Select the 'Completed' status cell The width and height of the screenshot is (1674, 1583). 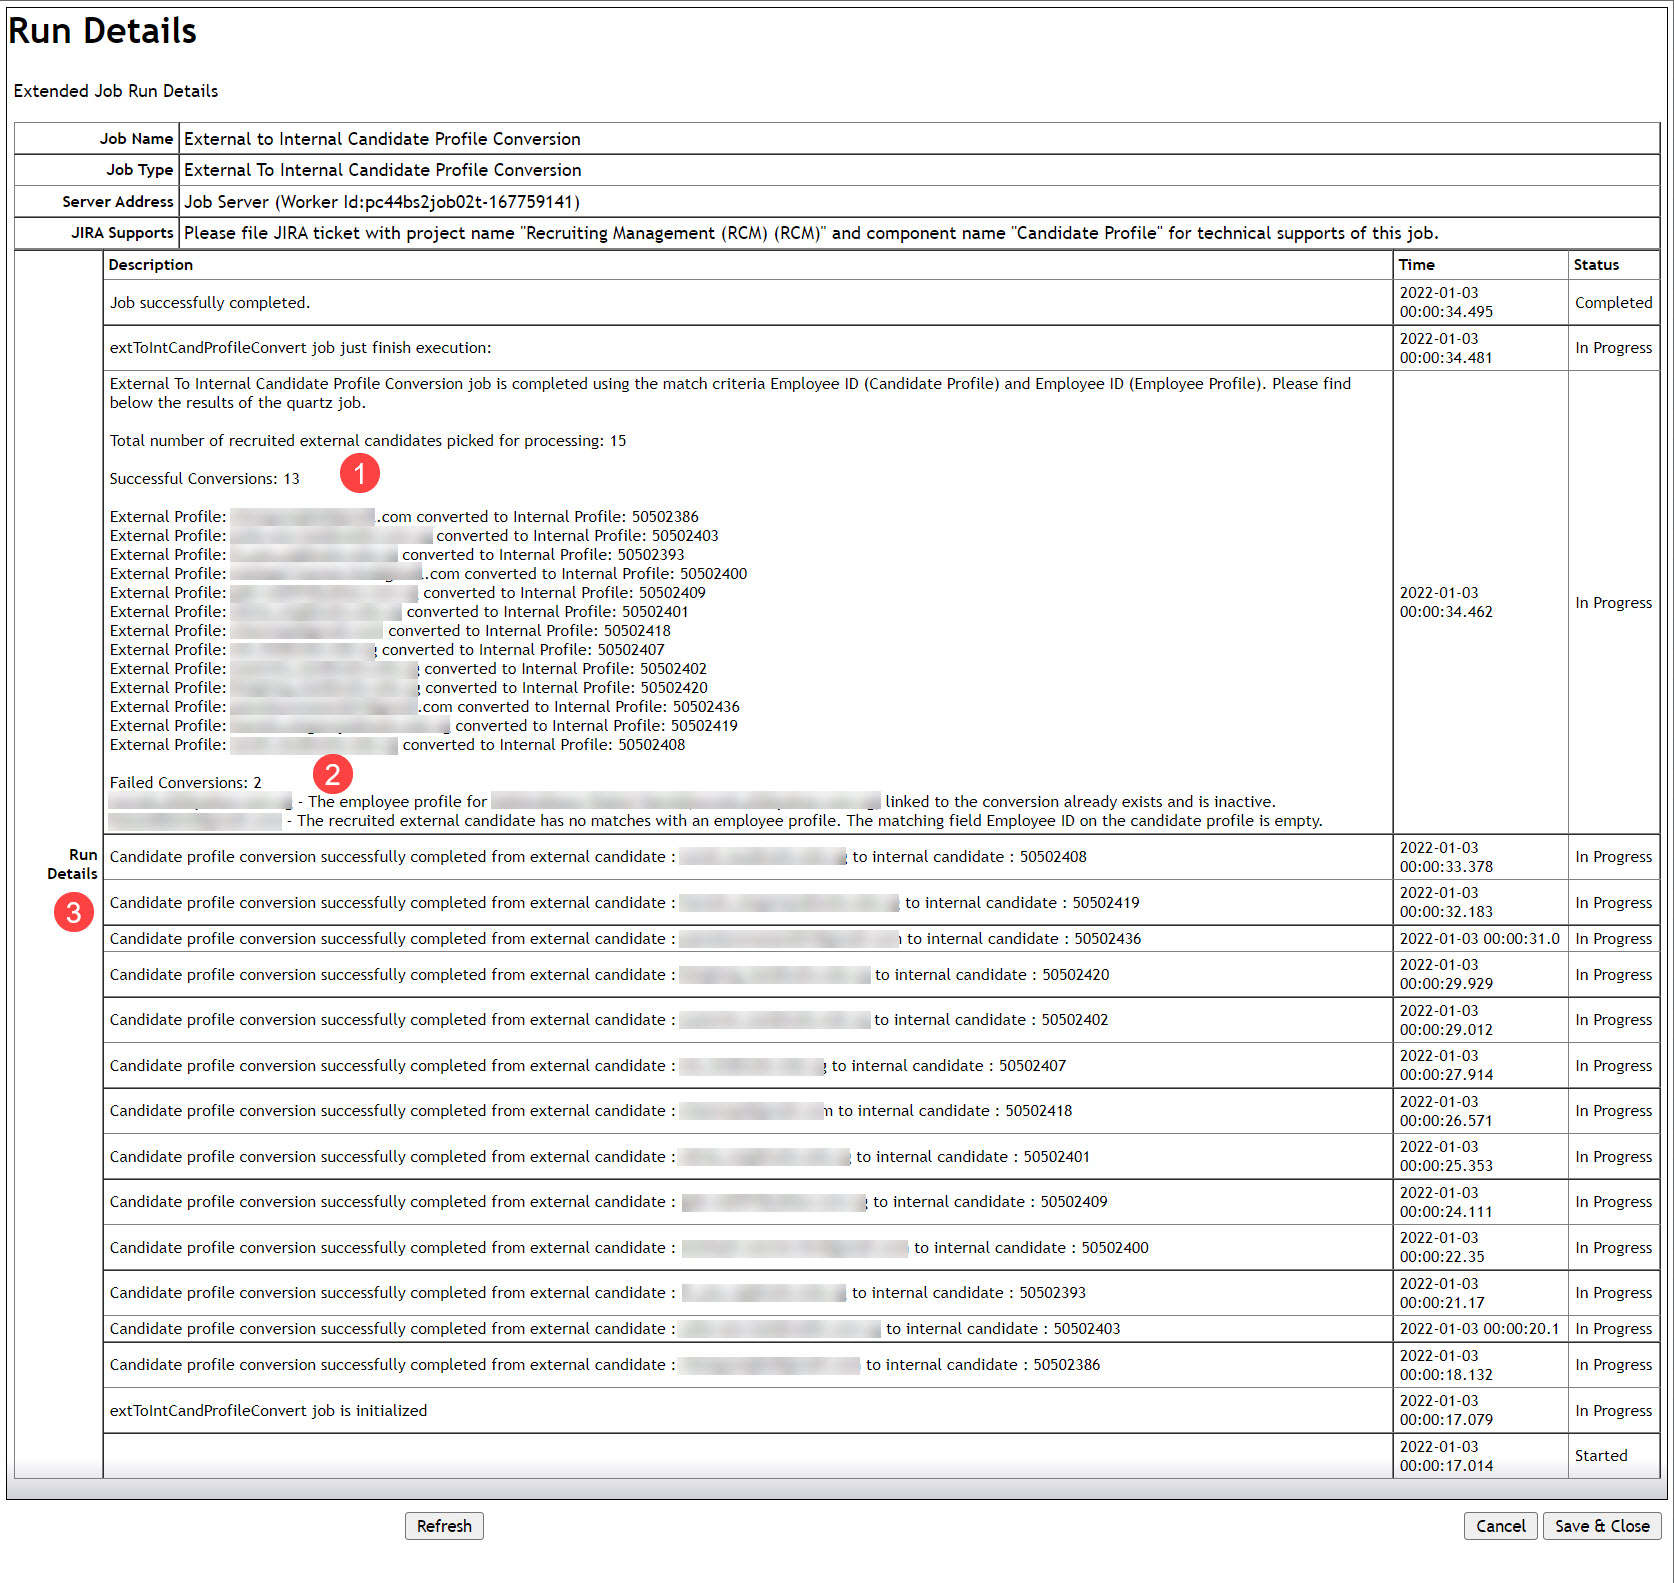[1614, 303]
